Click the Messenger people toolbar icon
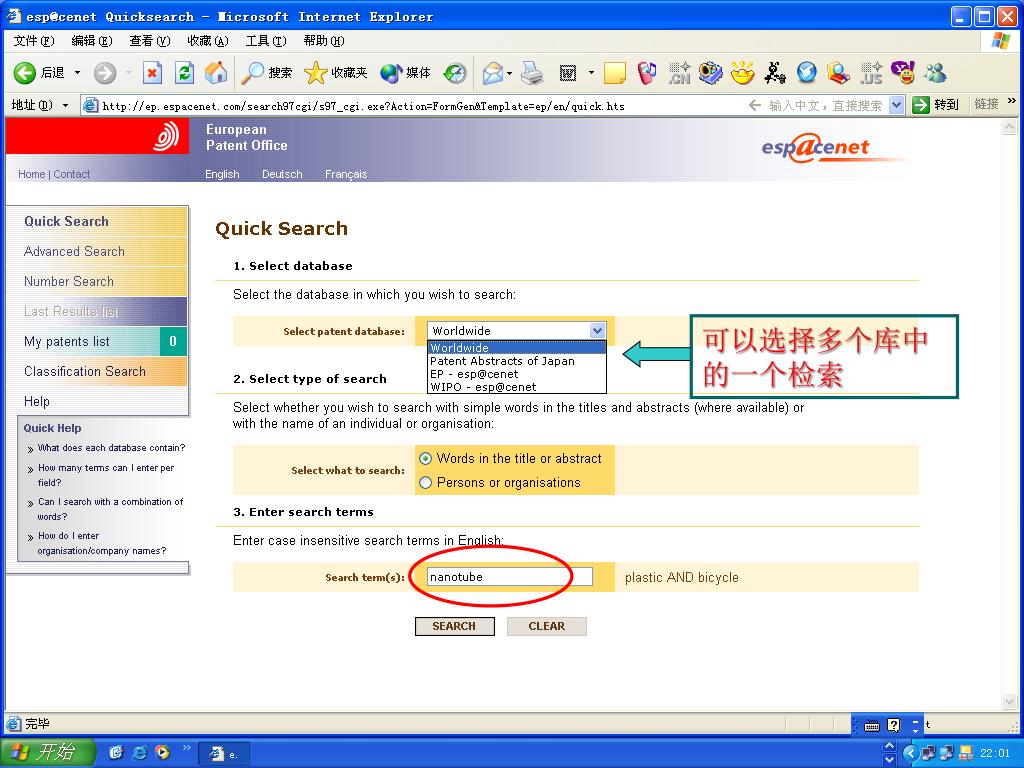 pyautogui.click(x=936, y=73)
